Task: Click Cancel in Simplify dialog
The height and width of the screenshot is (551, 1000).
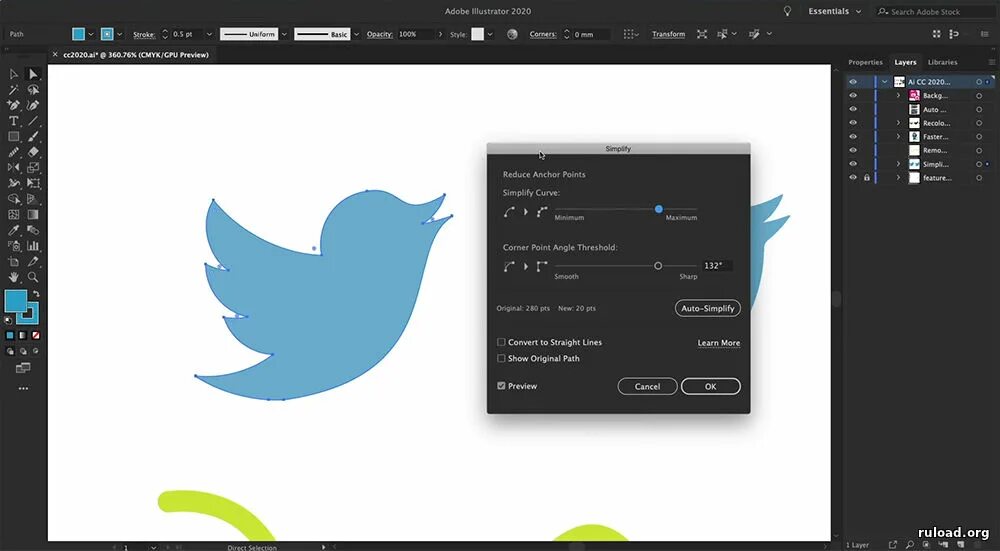Action: (647, 386)
